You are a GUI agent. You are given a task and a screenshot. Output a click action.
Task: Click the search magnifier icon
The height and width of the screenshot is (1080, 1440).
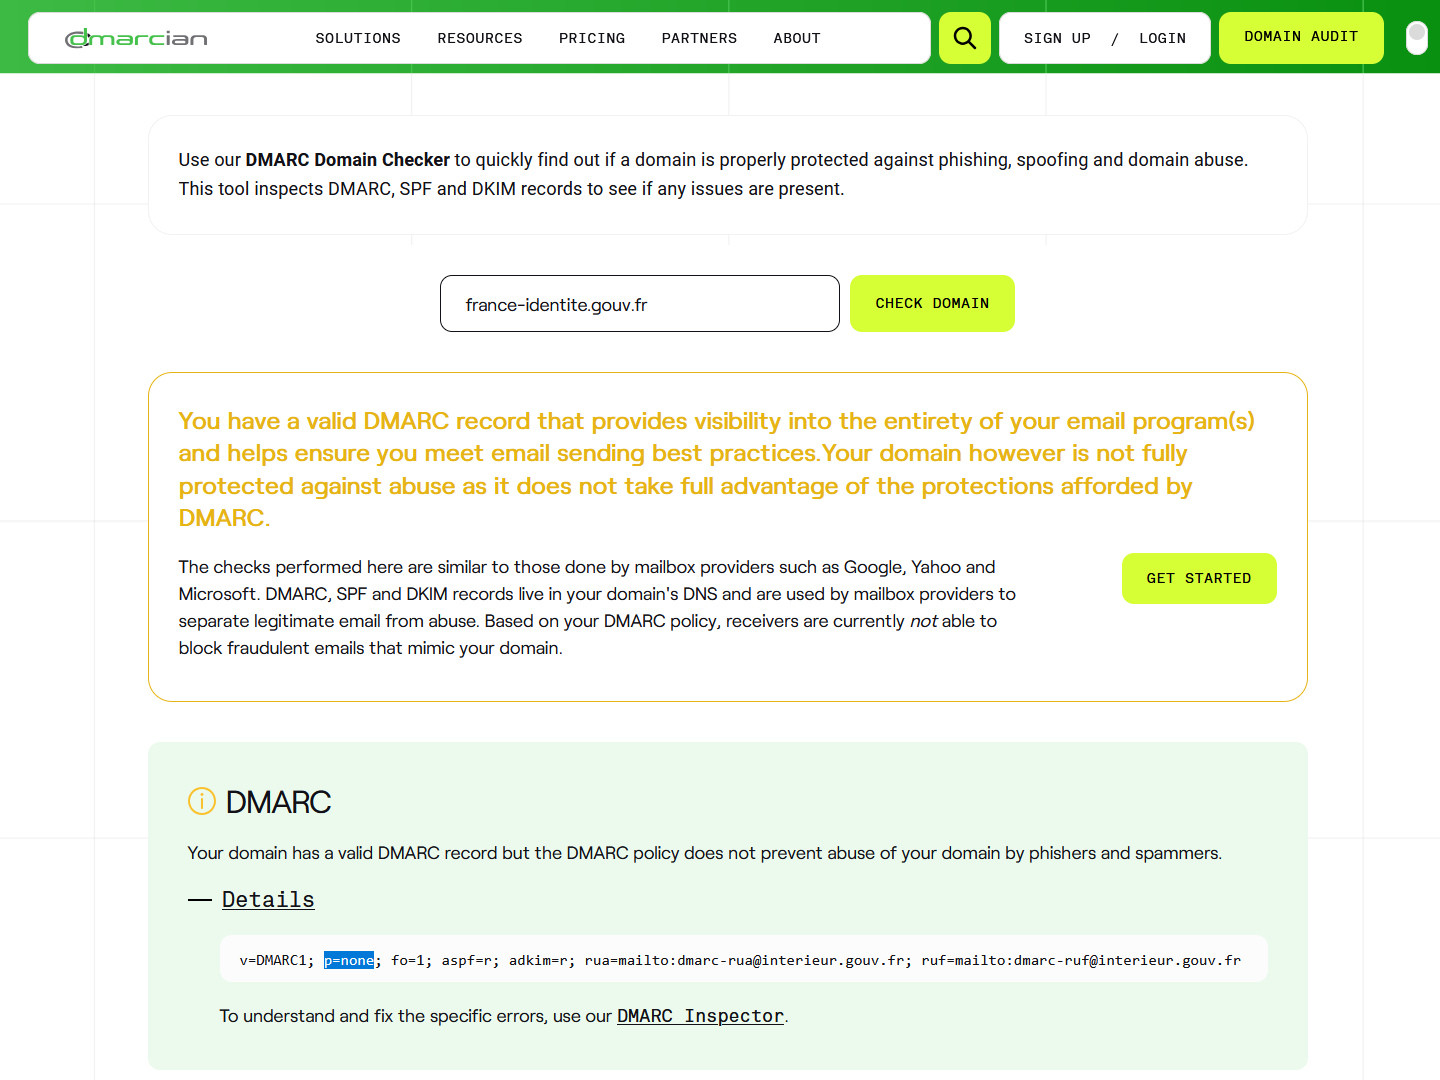(x=965, y=38)
